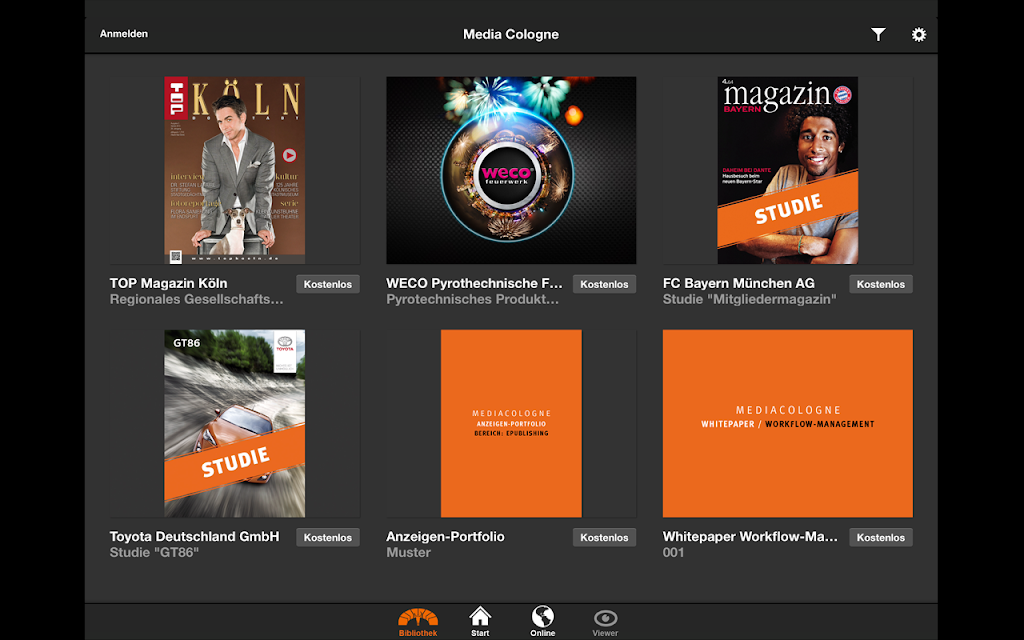The image size is (1024, 640).
Task: Tap Kostenlos for Toyota Deutschland GmbH
Action: coord(328,537)
